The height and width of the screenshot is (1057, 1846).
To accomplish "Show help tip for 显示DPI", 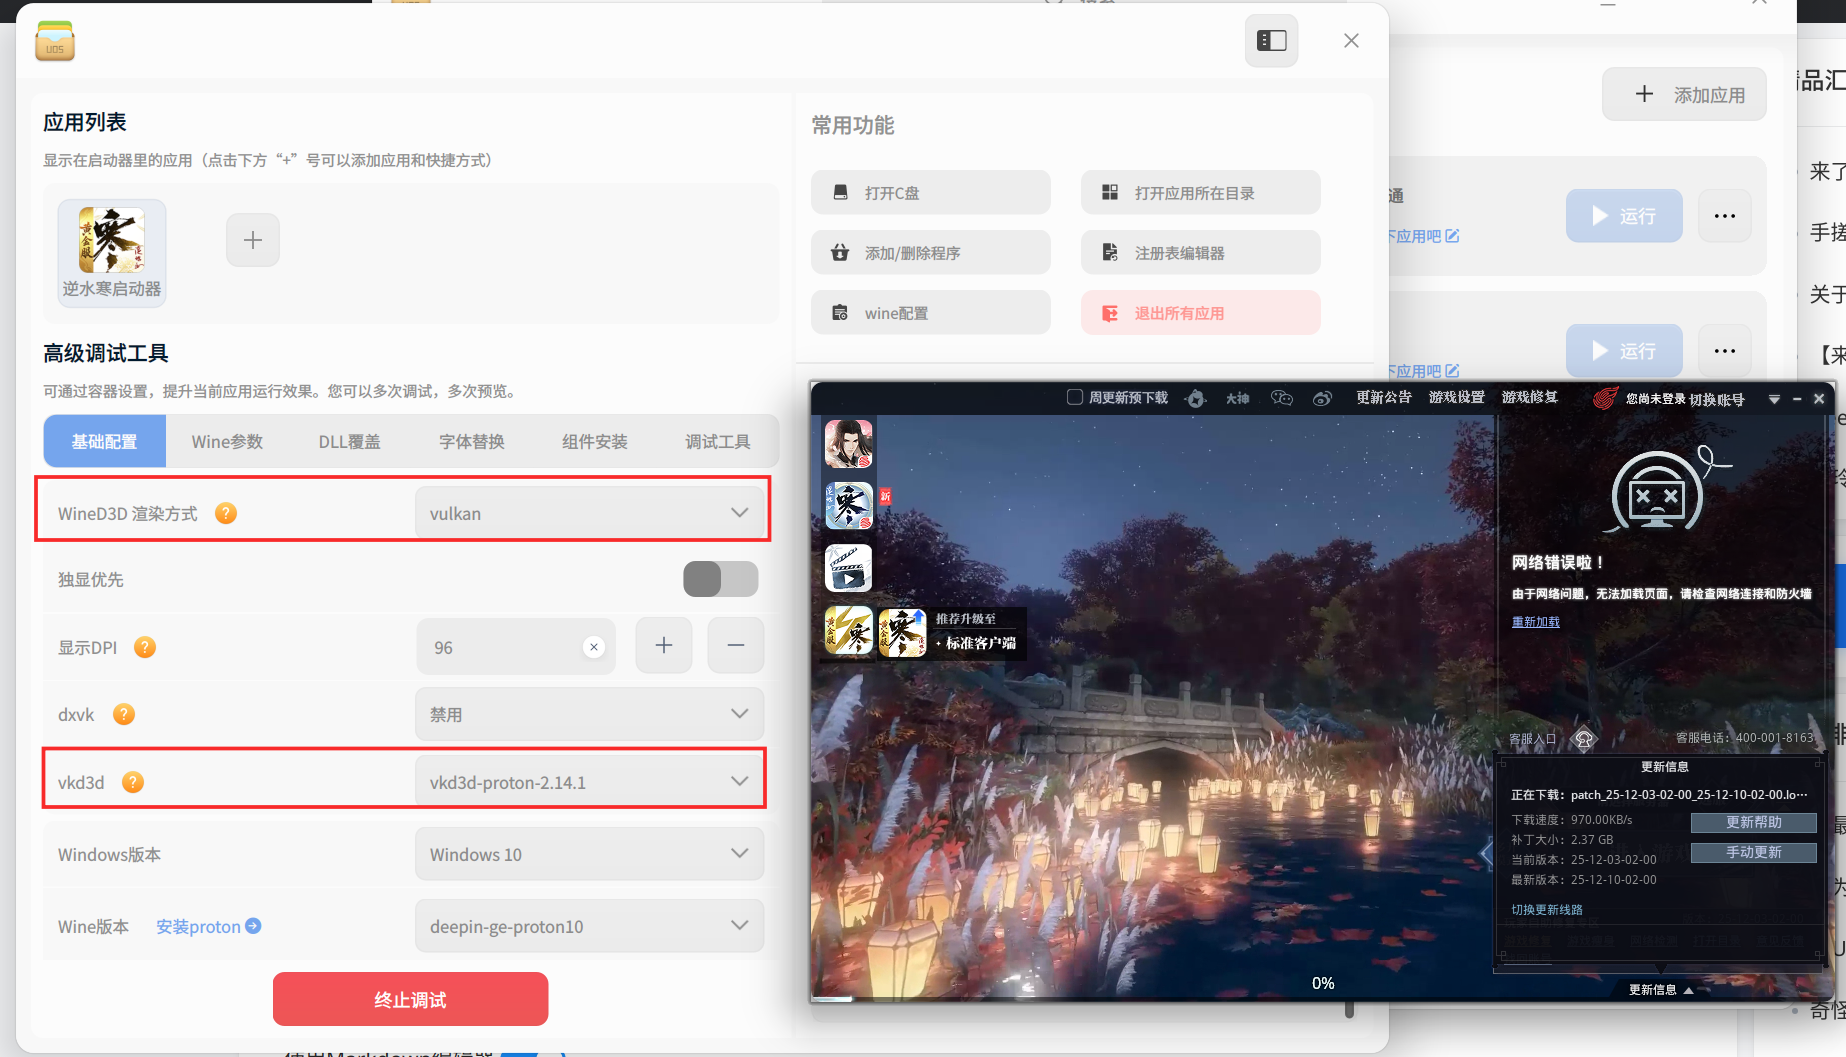I will pos(145,647).
